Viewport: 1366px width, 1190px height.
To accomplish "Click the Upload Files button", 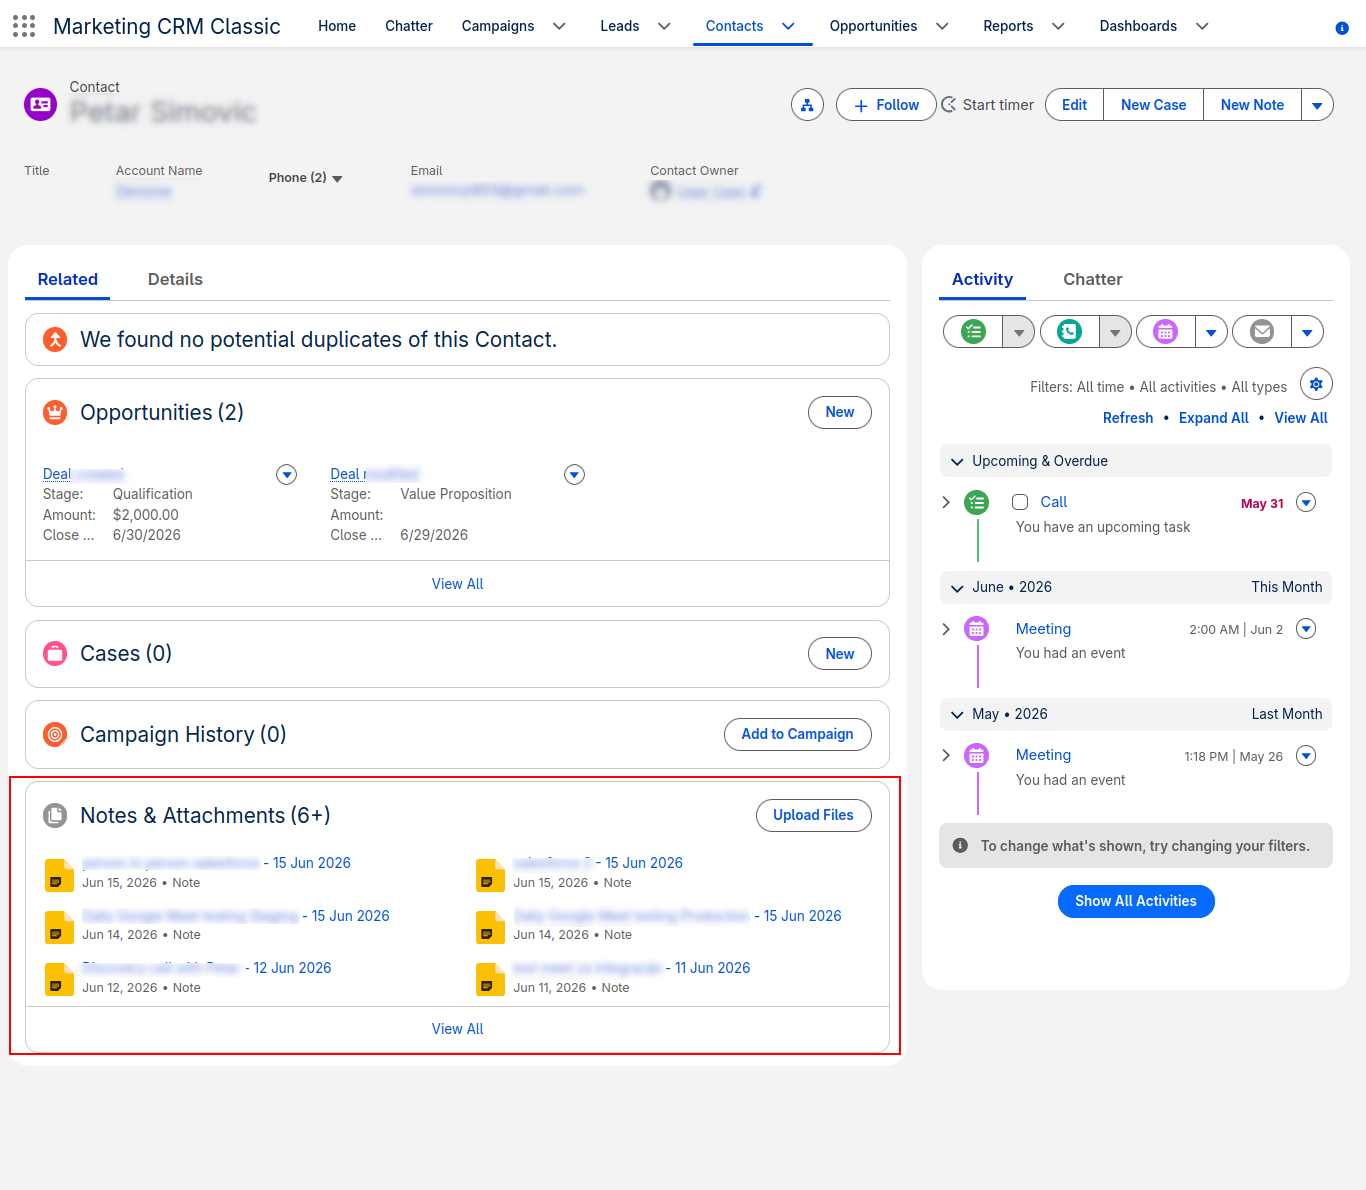I will (813, 815).
